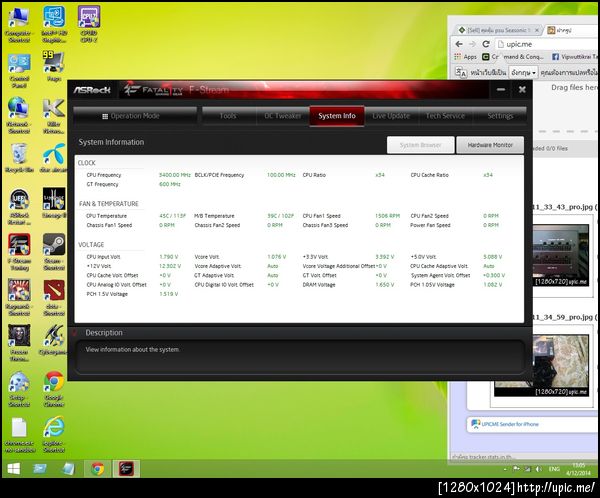Close the F-Stream window
Viewport: 600px width, 498px height.
[522, 90]
